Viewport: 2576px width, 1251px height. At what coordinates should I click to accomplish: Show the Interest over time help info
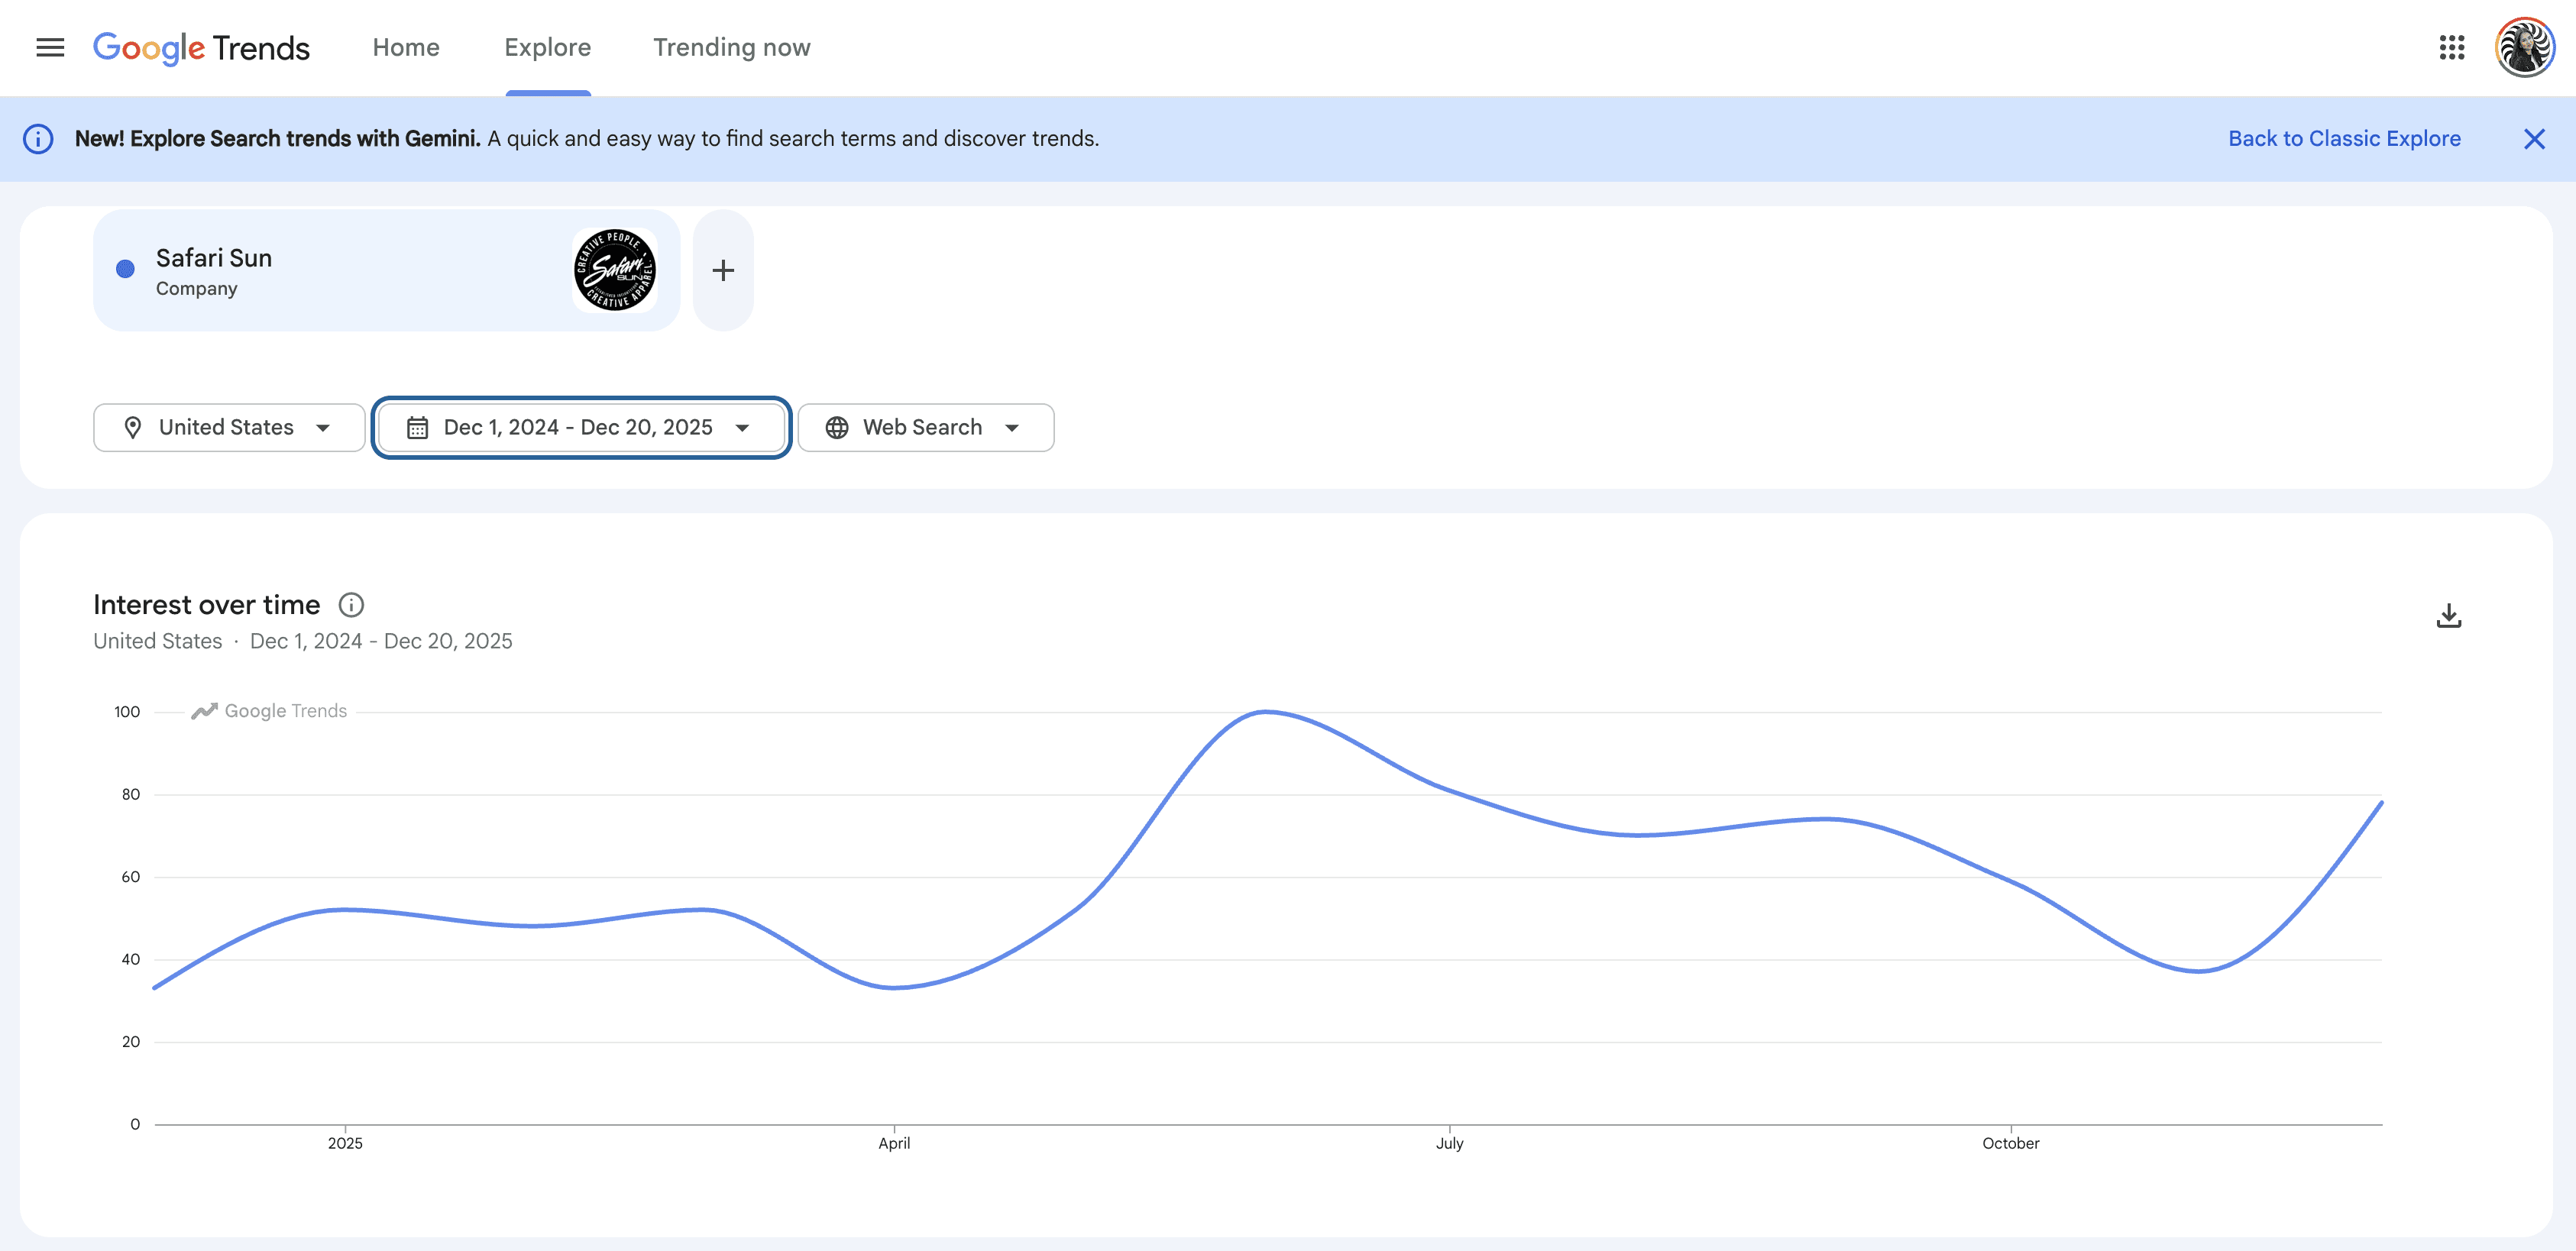[x=351, y=605]
